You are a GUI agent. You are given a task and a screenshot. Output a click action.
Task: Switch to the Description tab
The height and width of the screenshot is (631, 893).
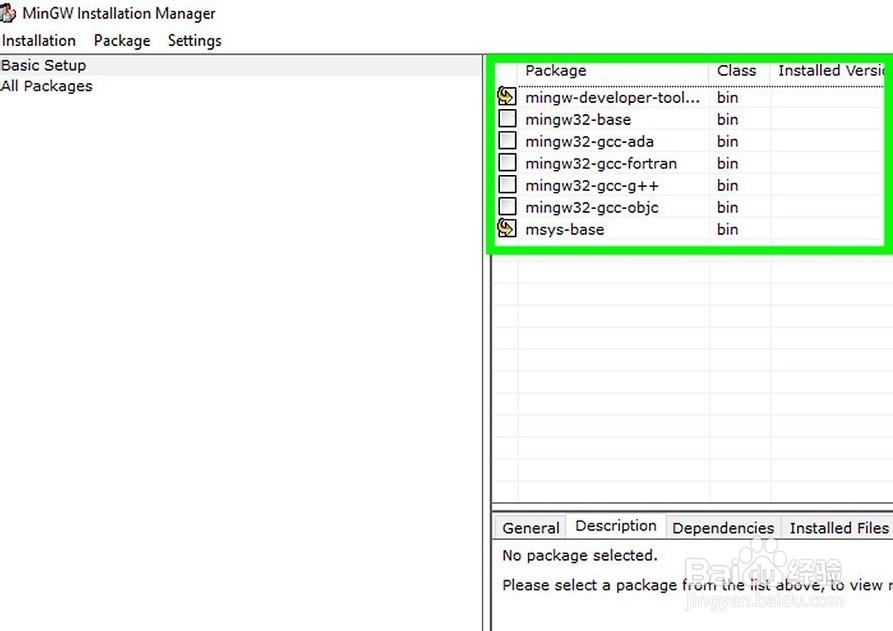pos(616,526)
